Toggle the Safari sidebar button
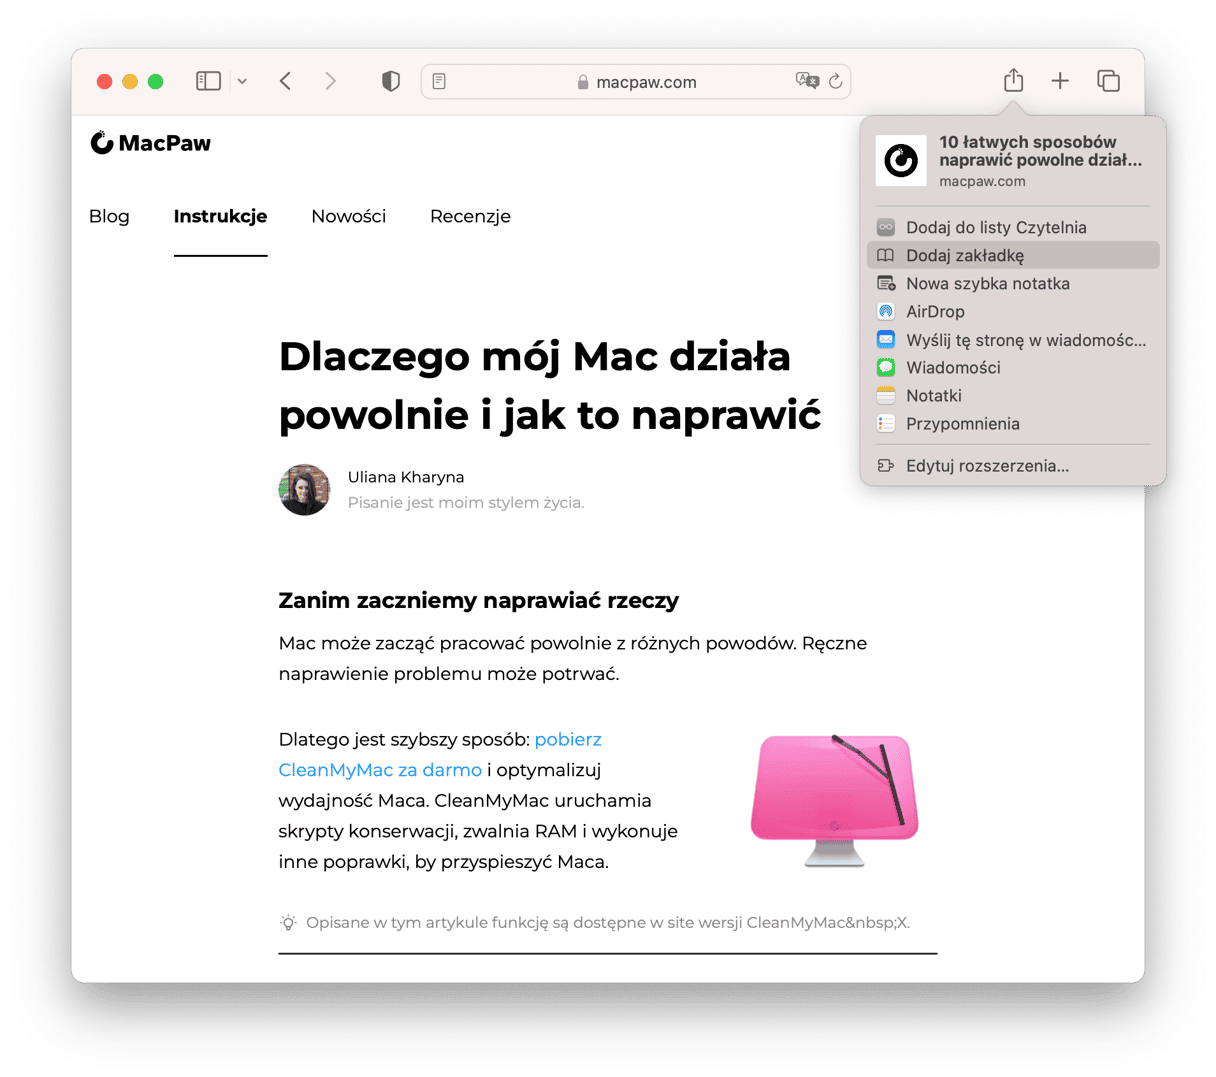This screenshot has width=1216, height=1077. [208, 81]
